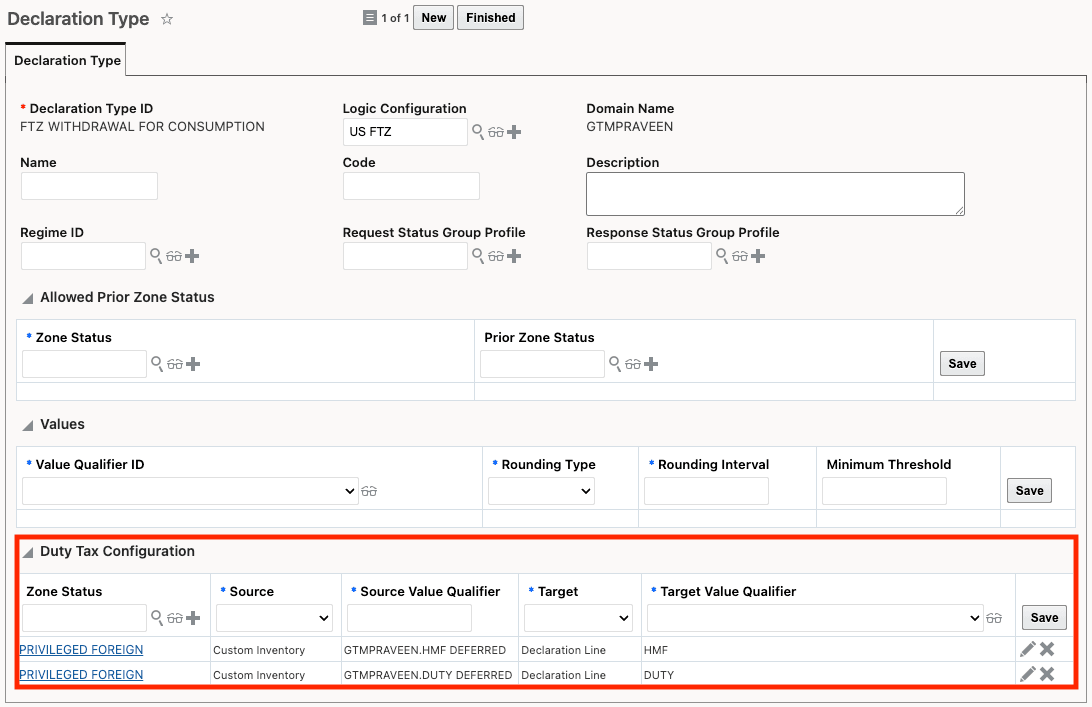Image resolution: width=1092 pixels, height=707 pixels.
Task: Click search magnifier for Logic Configuration
Action: pyautogui.click(x=478, y=132)
